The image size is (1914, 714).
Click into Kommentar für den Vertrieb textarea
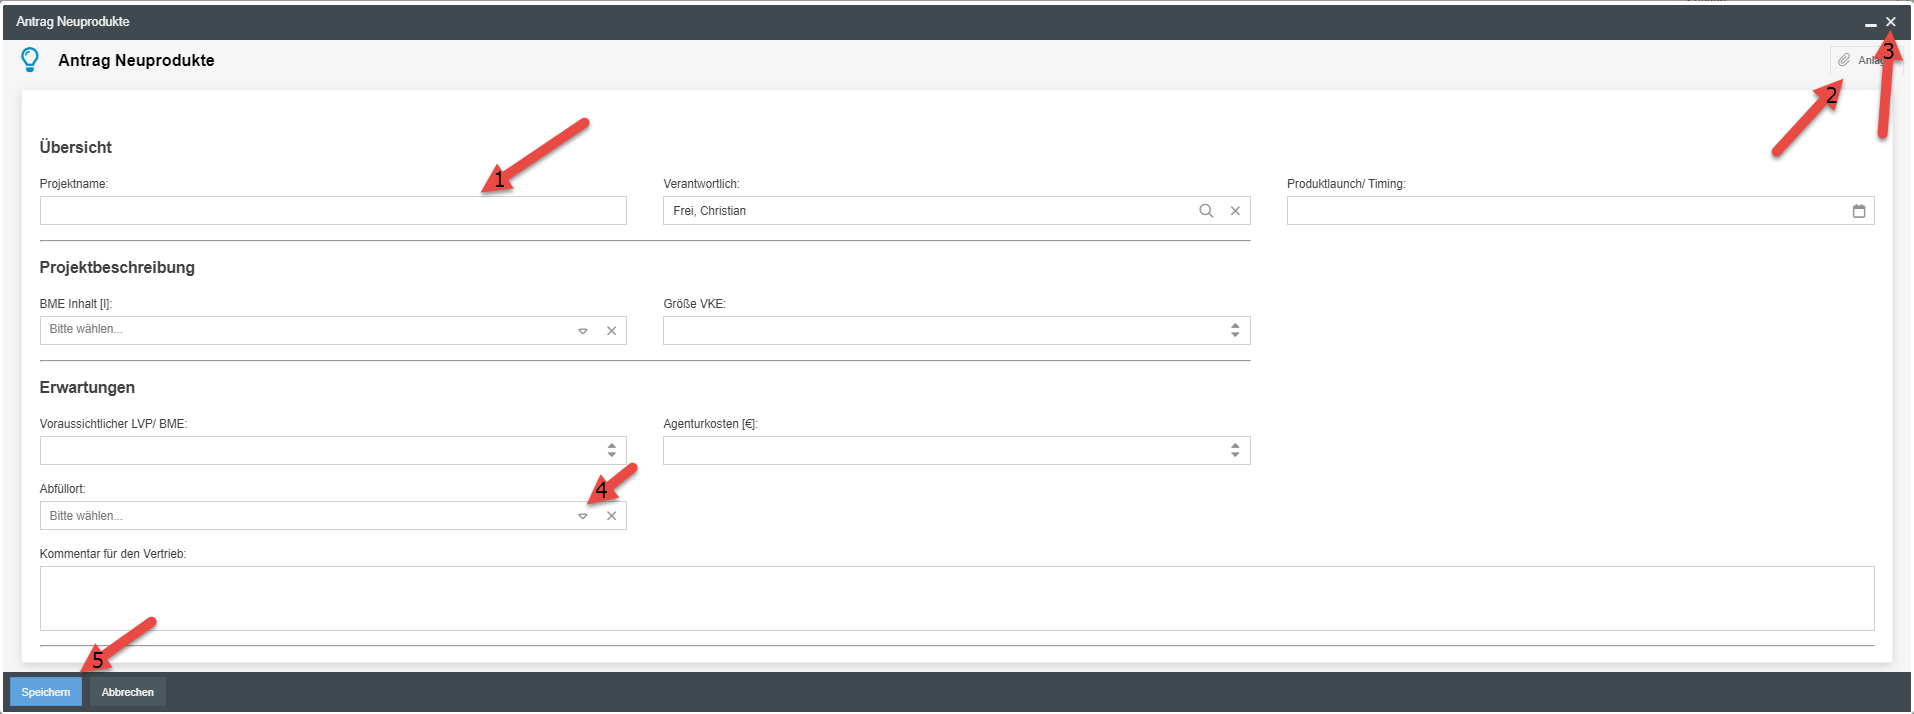[x=956, y=598]
